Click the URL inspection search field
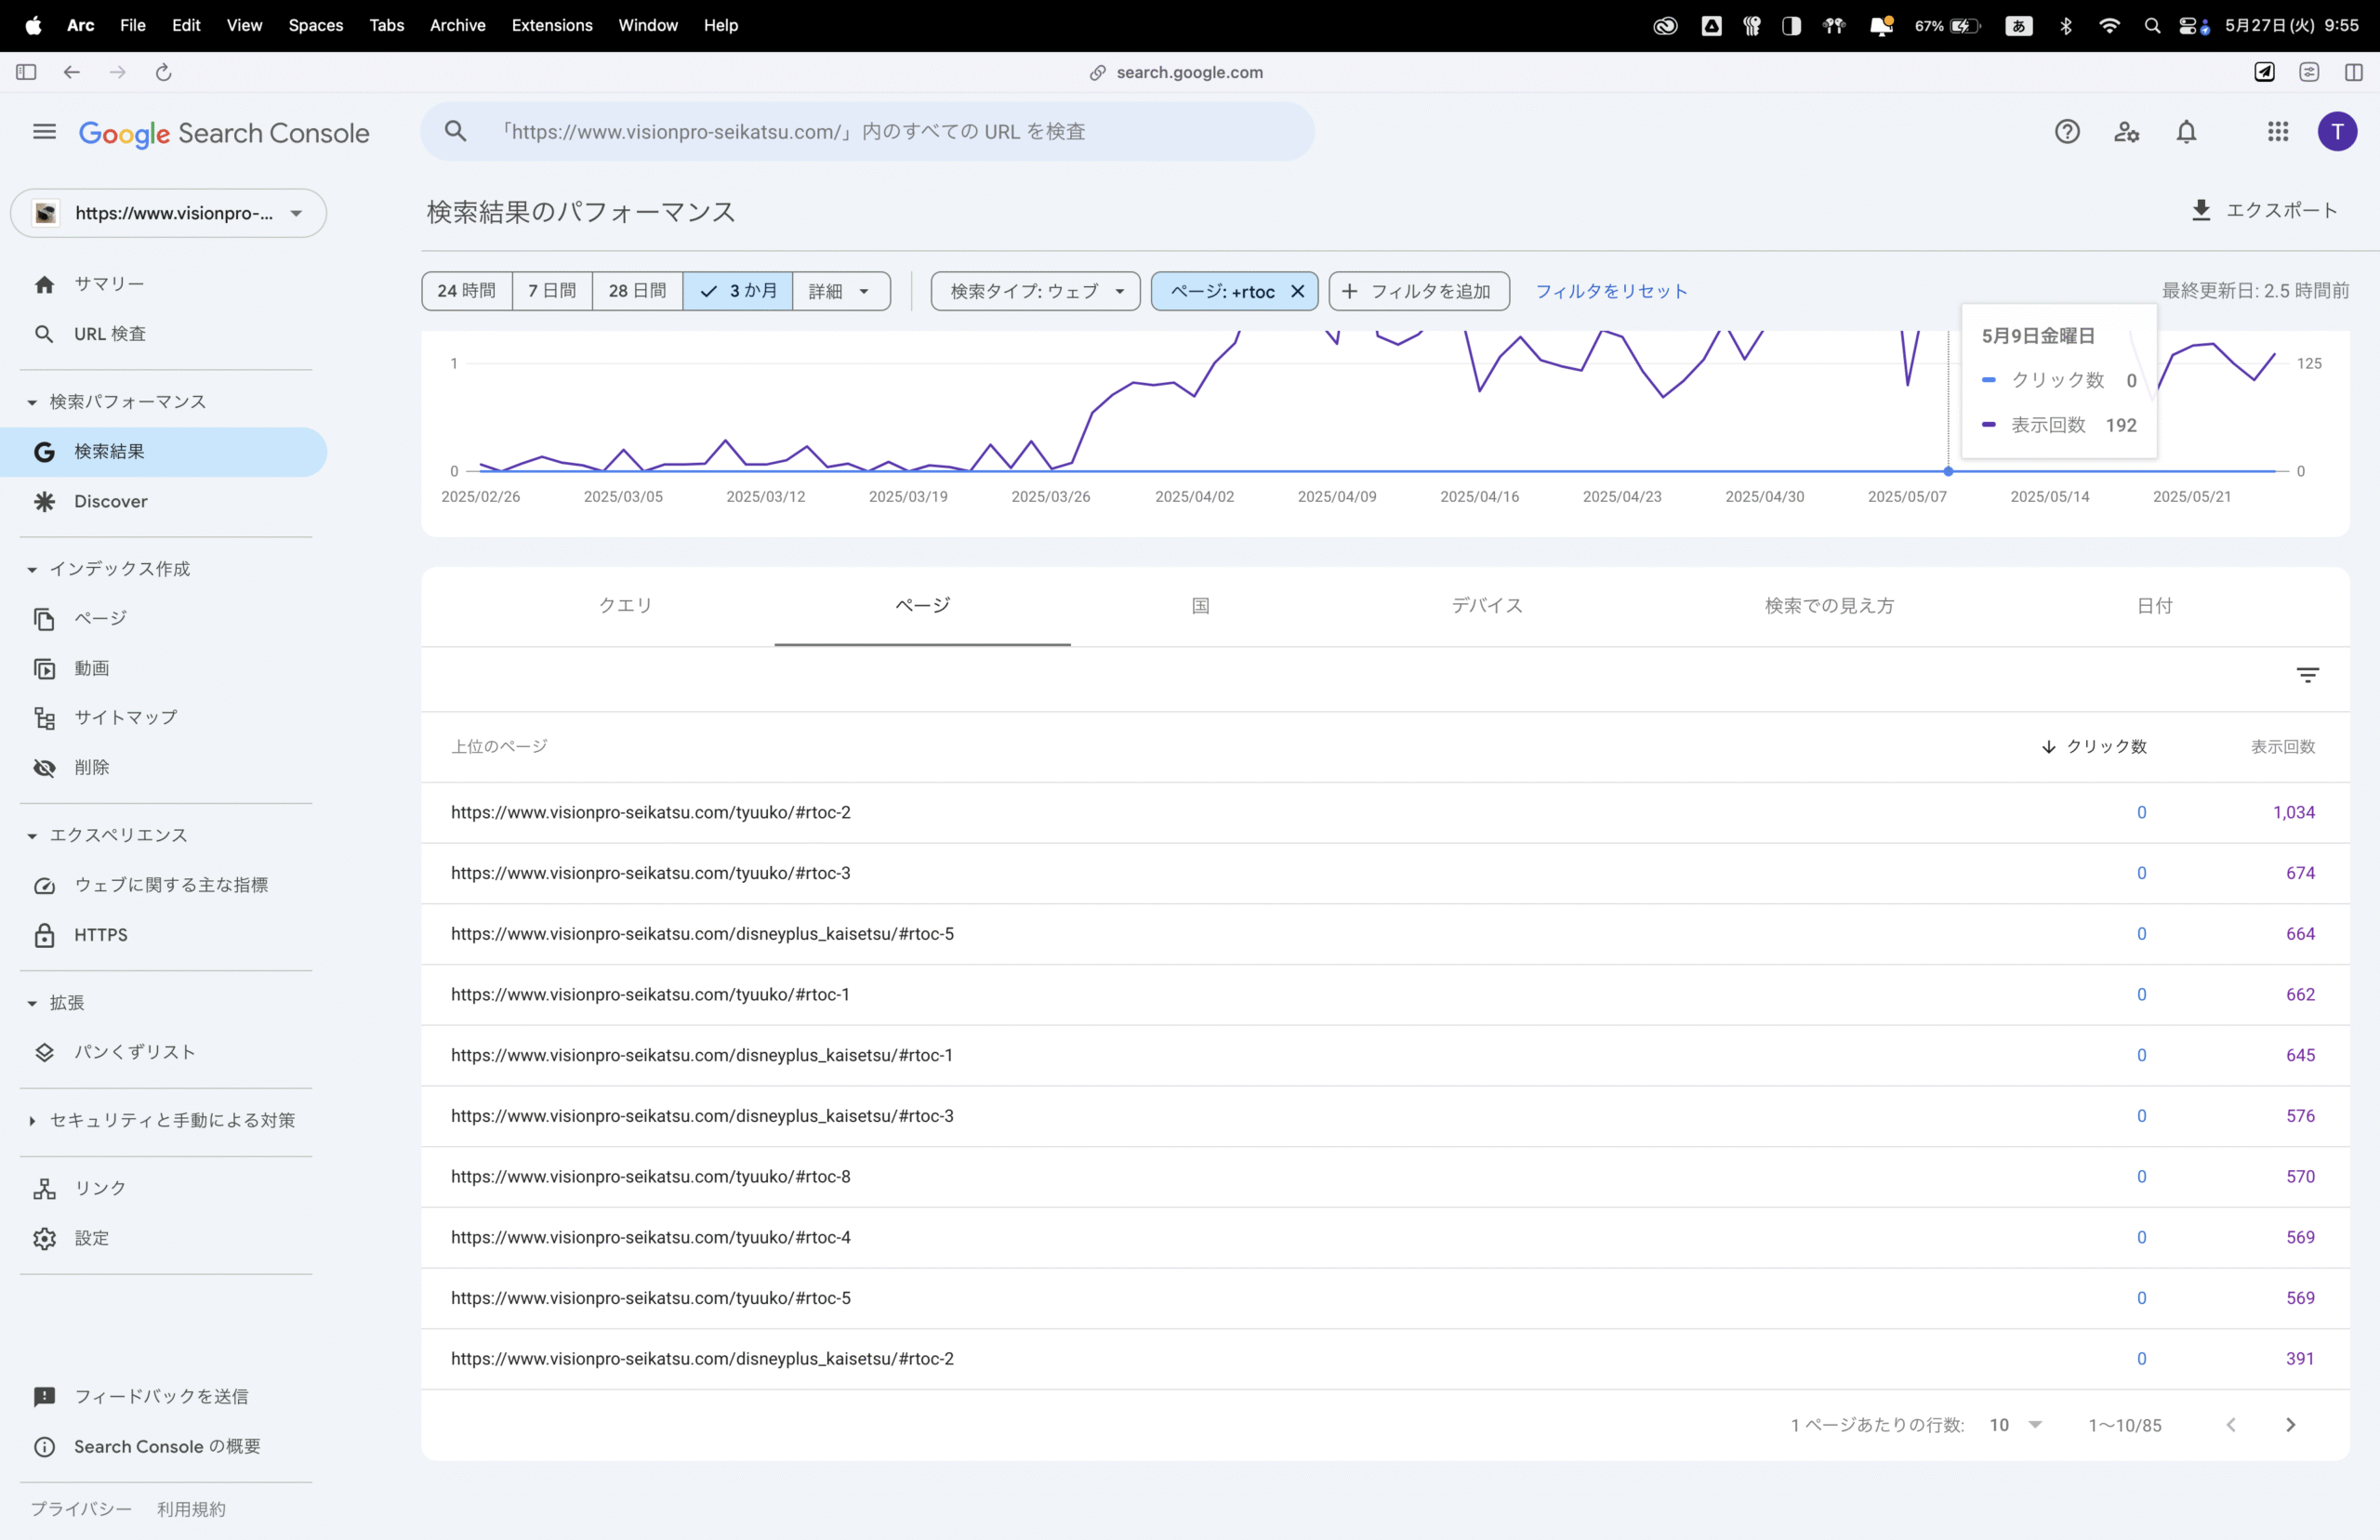The width and height of the screenshot is (2380, 1540). (x=867, y=132)
